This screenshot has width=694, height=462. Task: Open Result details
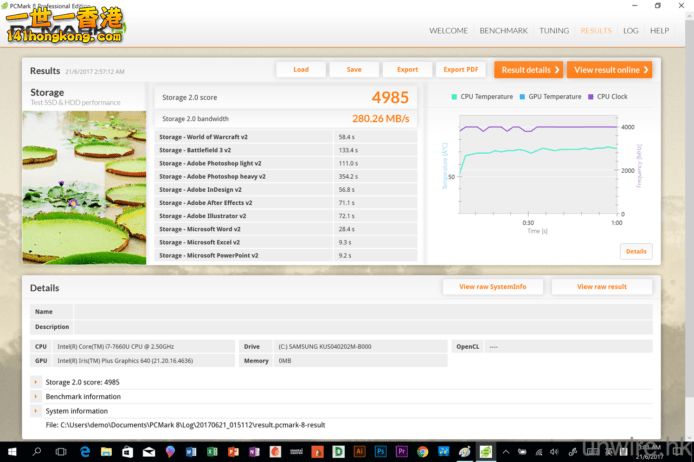[528, 70]
